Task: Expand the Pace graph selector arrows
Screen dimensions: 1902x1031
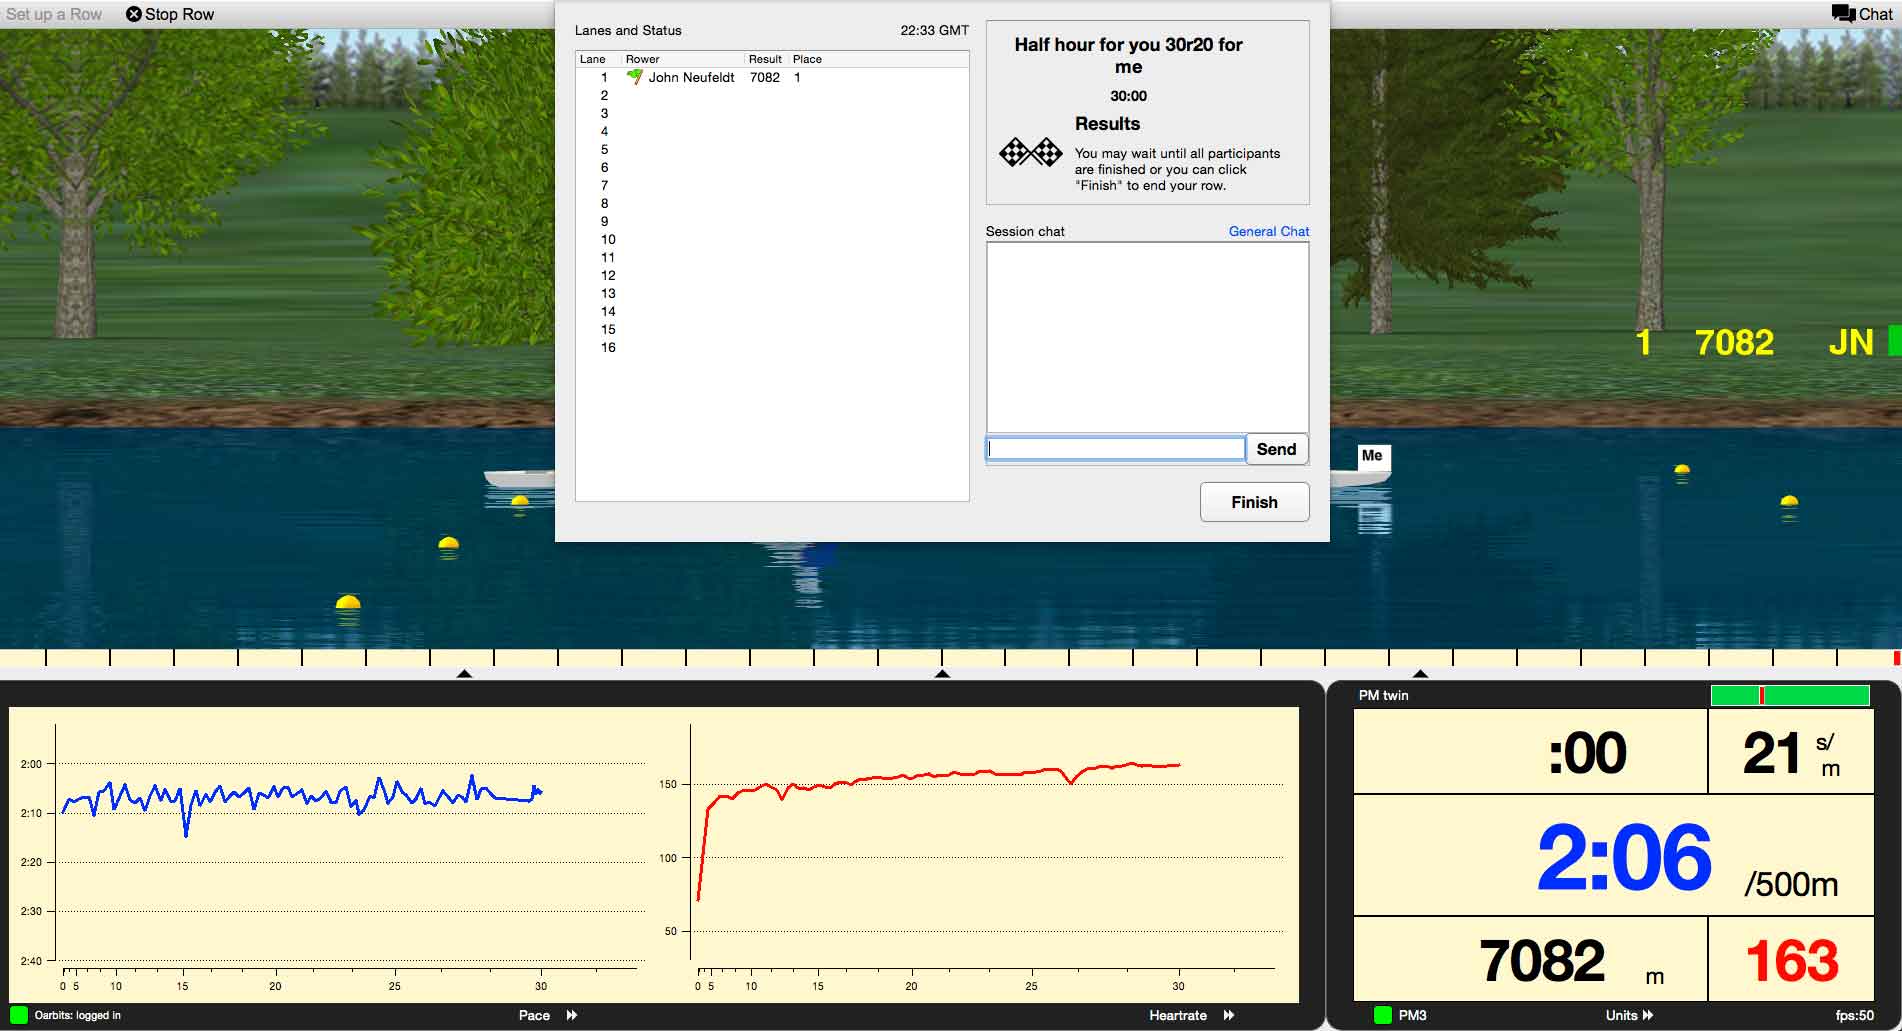Action: 572,1015
